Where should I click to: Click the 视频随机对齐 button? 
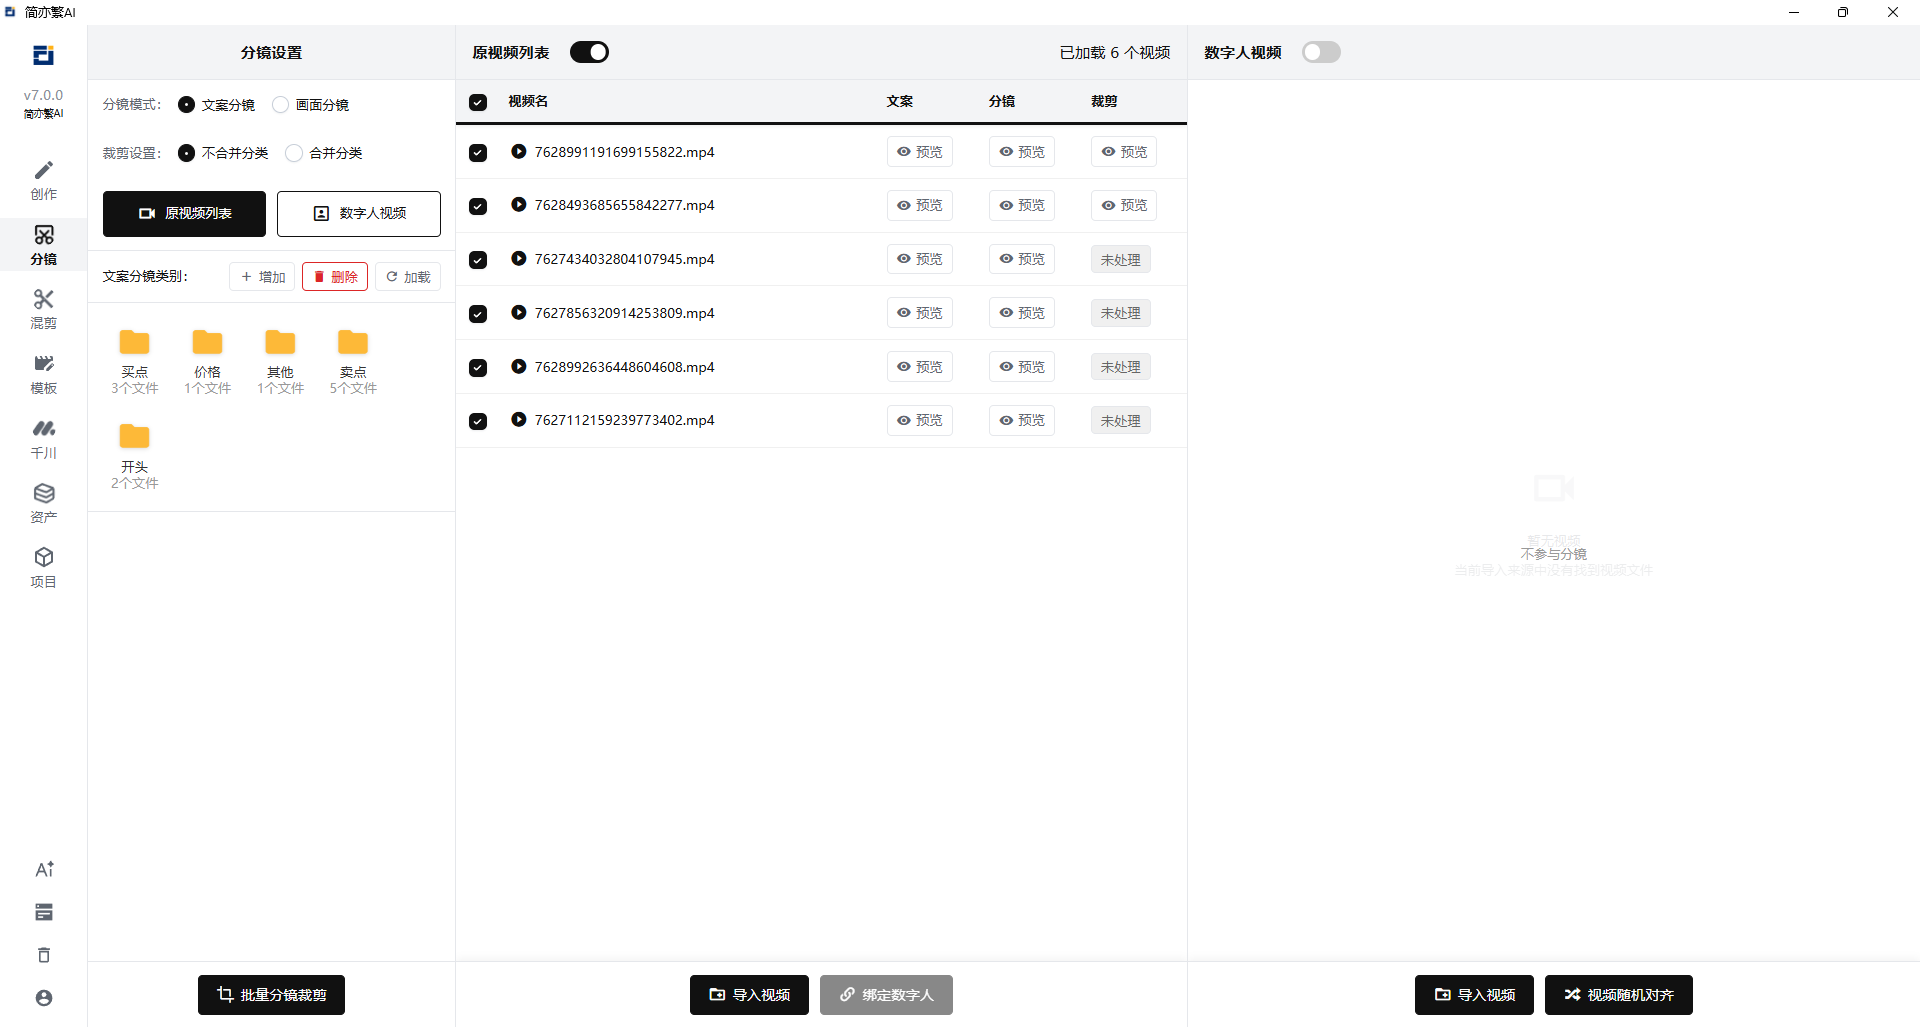pyautogui.click(x=1618, y=995)
